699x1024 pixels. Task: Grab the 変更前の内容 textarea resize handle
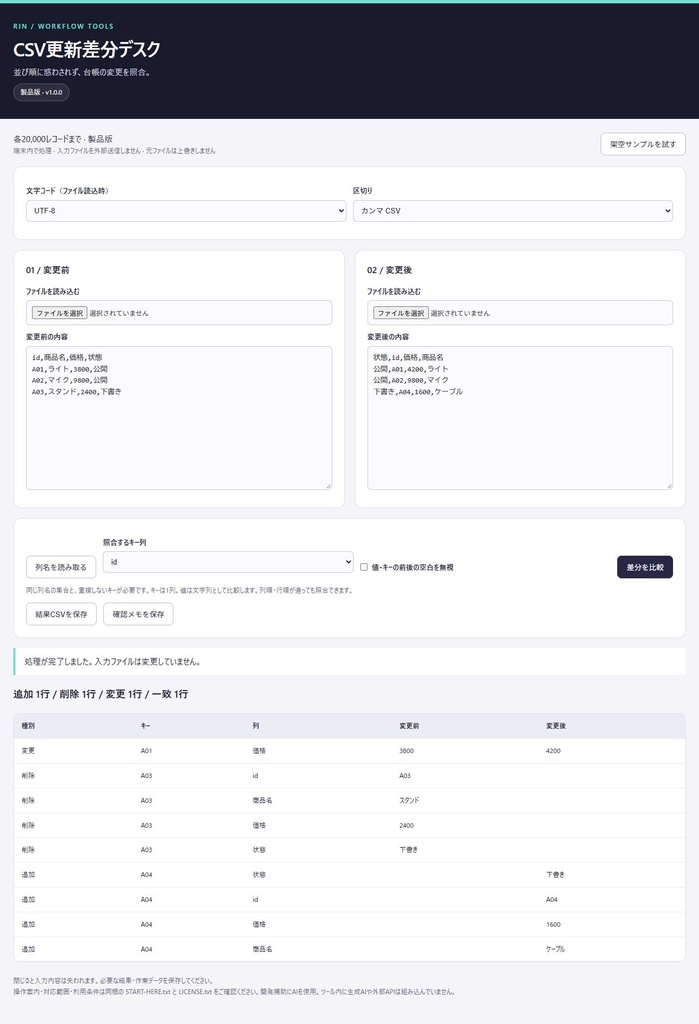click(328, 486)
